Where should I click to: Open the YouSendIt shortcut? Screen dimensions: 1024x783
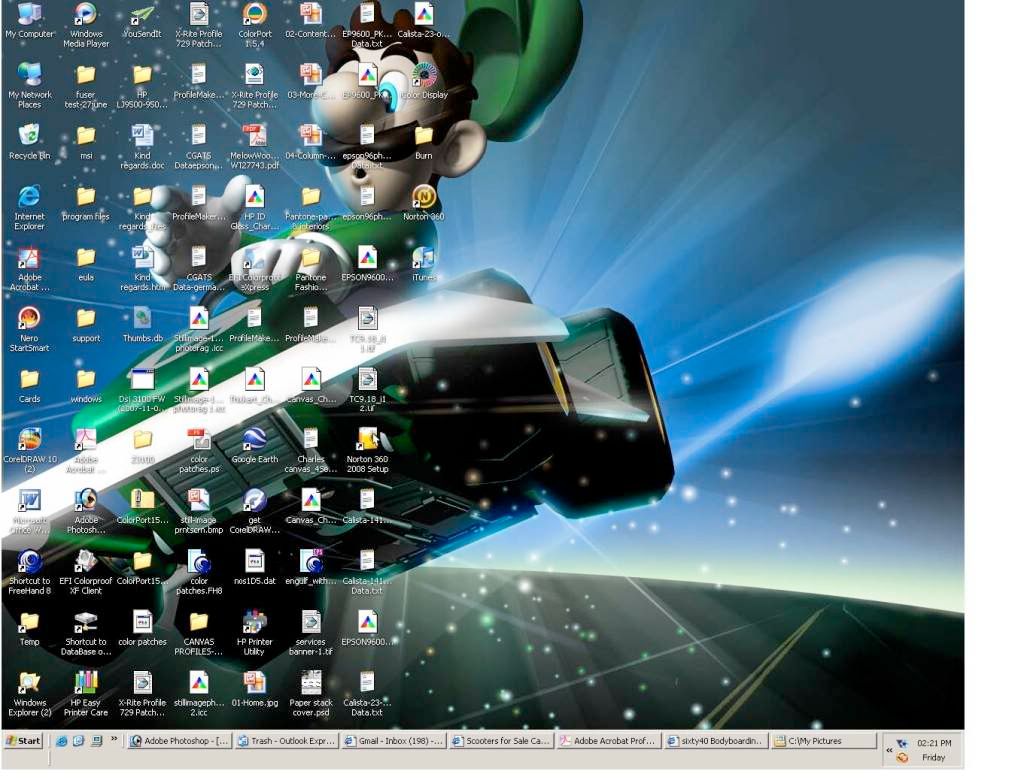pos(142,21)
